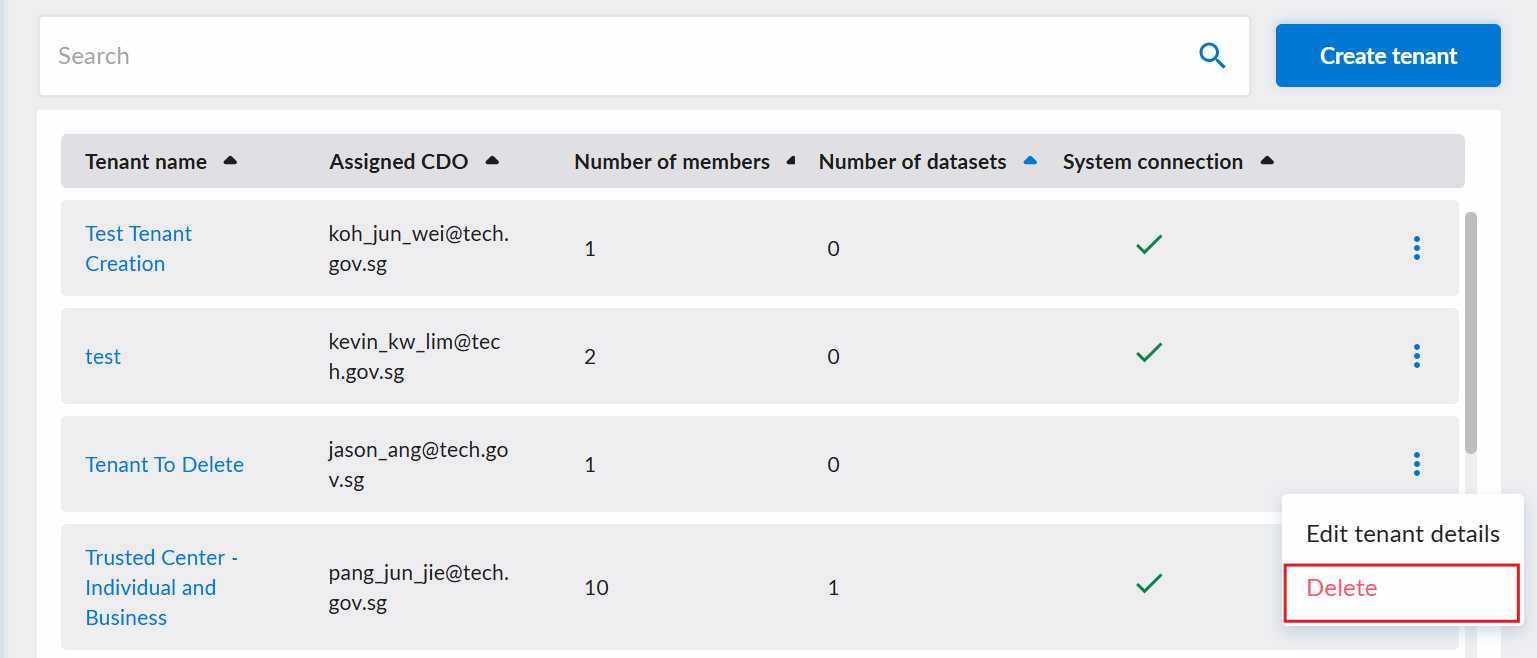This screenshot has height=658, width=1537.
Task: Choose Edit tenant details from the menu
Action: coord(1403,534)
